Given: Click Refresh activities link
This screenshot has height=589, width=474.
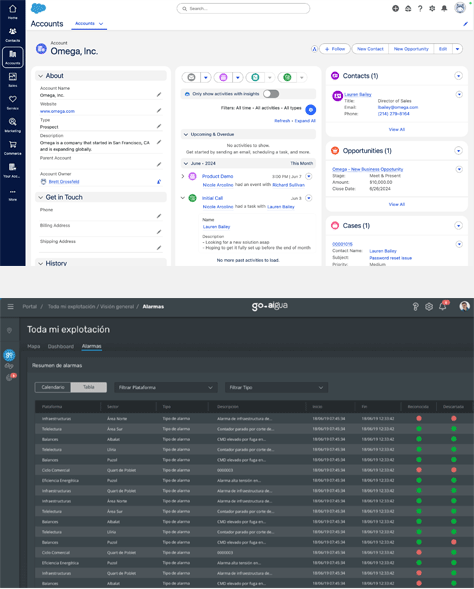Looking at the screenshot, I should 282,121.
